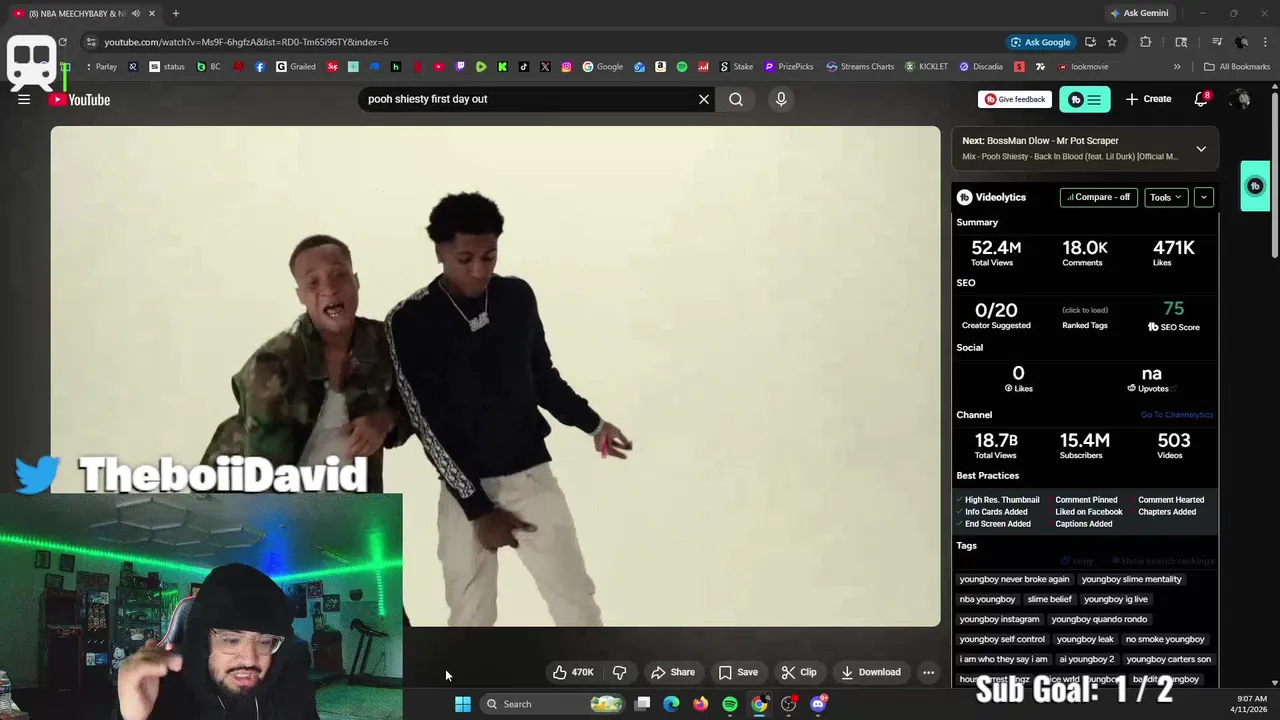1280x720 pixels.
Task: Clear the search box with the X icon
Action: click(704, 99)
